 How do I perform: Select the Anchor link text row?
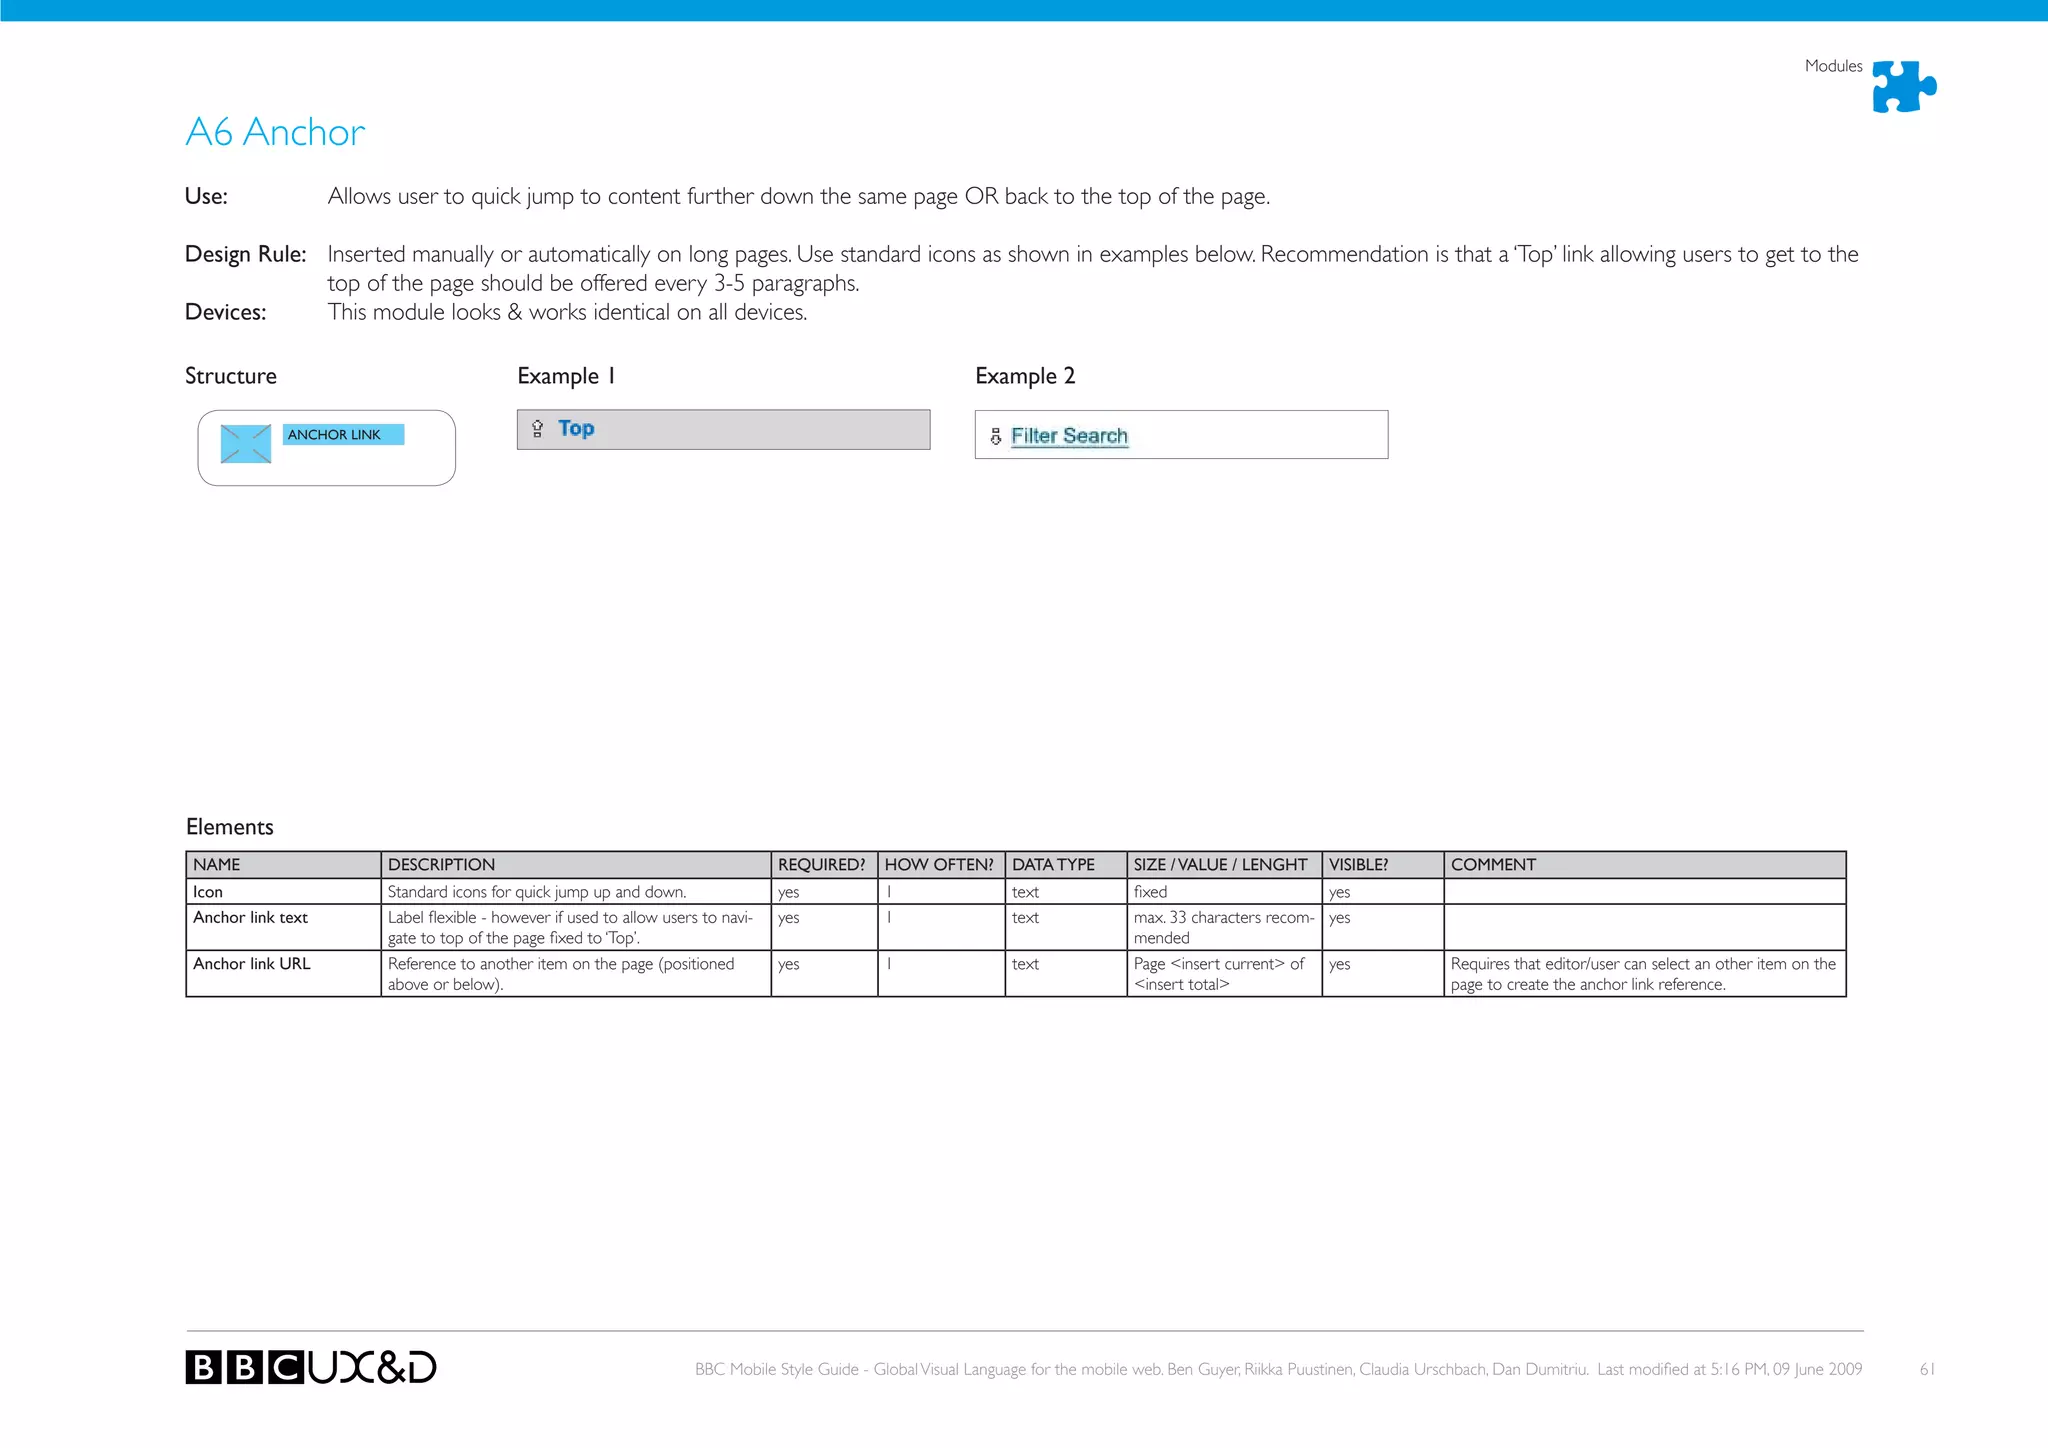(x=251, y=918)
